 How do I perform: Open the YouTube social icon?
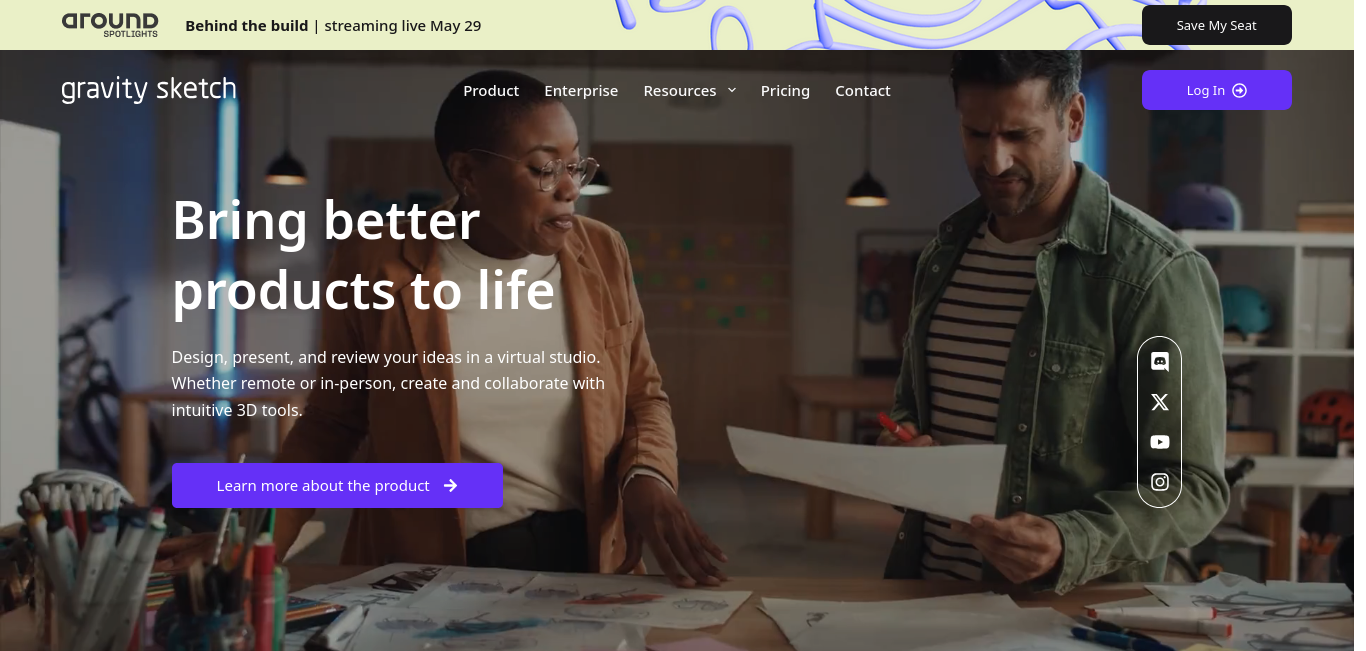pos(1160,442)
